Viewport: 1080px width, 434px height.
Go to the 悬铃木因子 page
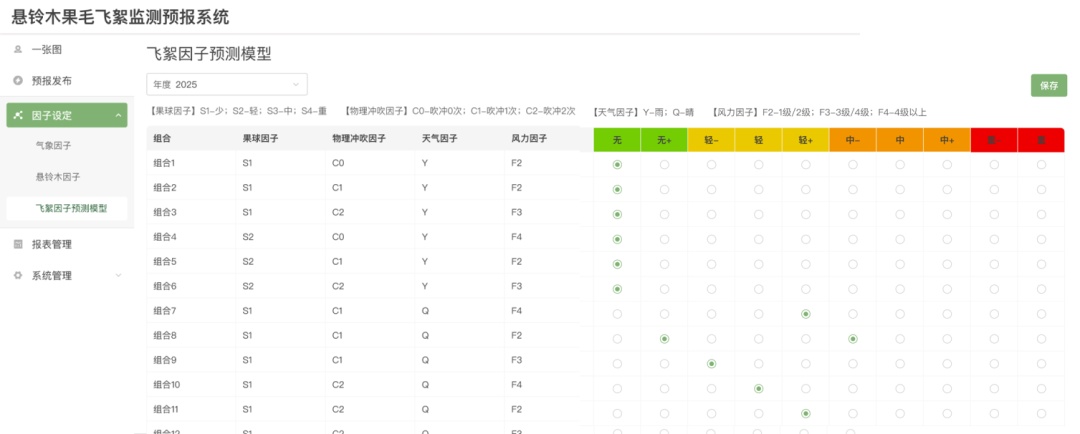point(56,177)
